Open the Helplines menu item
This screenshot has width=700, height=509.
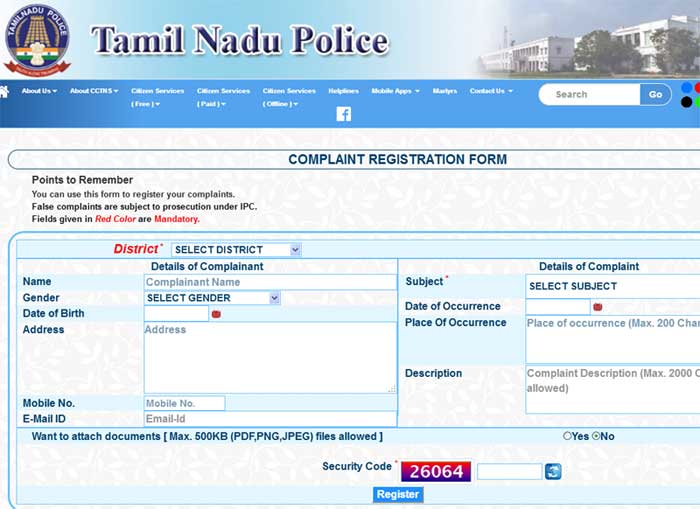(343, 91)
